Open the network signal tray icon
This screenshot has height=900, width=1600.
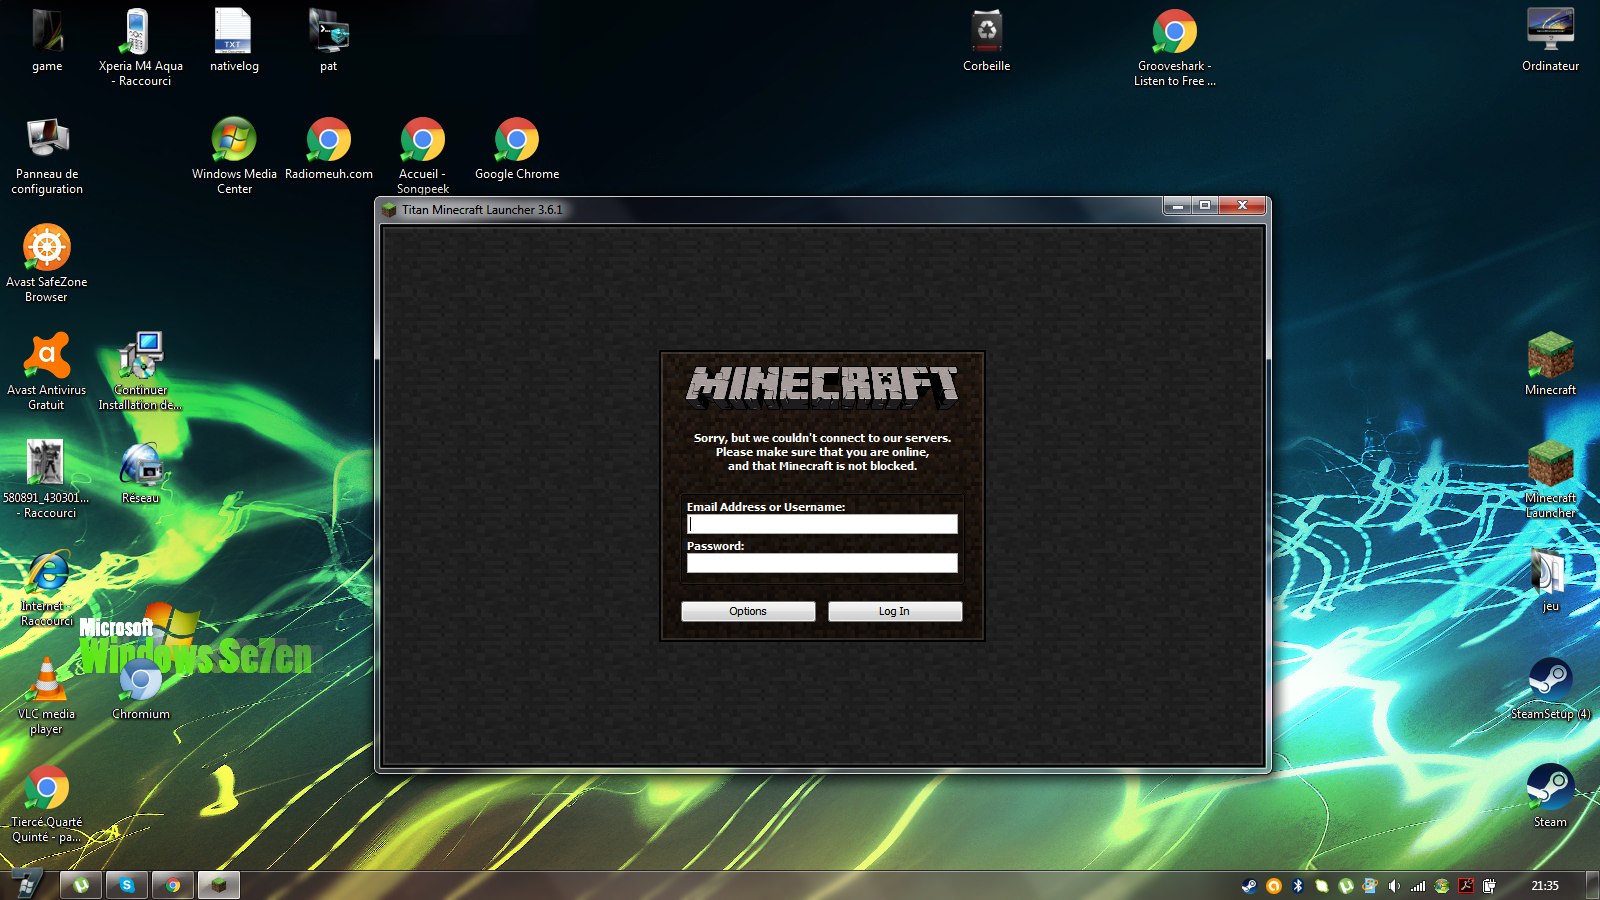[x=1418, y=885]
